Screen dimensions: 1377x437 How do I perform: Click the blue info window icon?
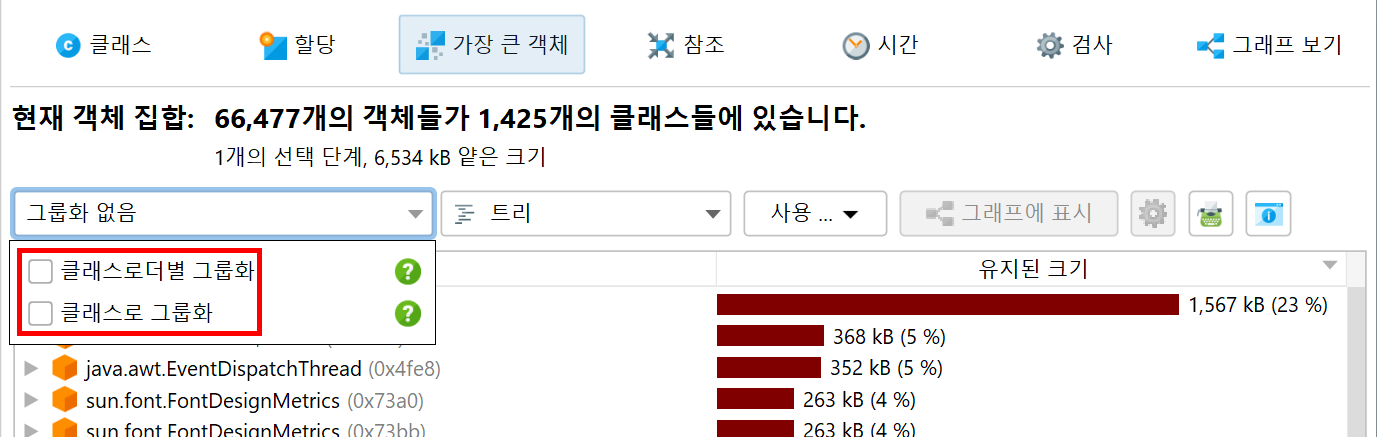click(1269, 213)
